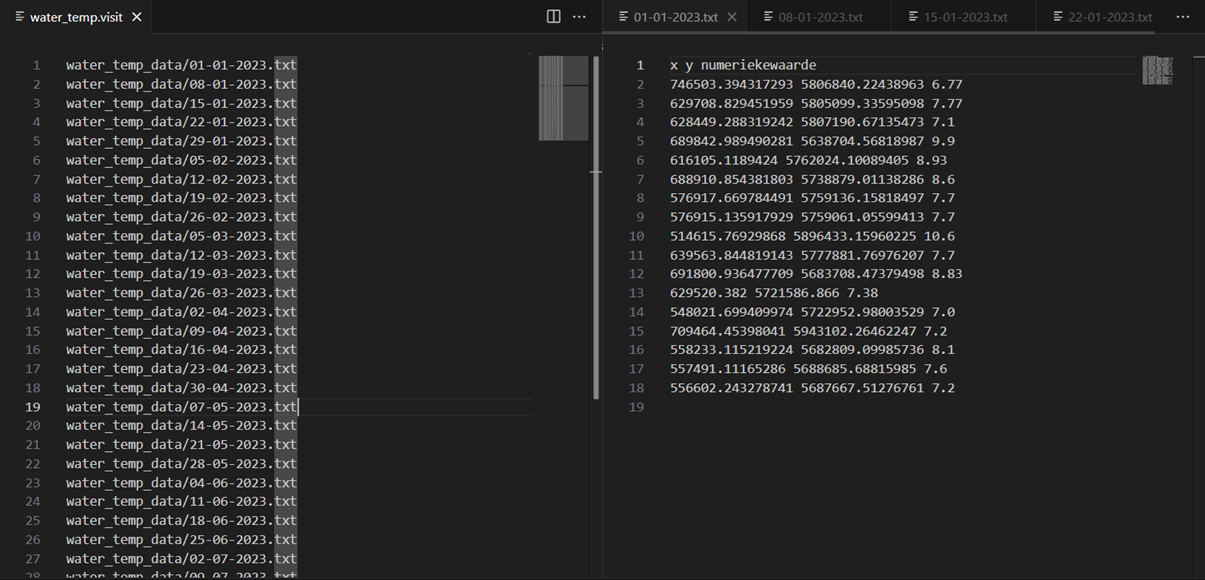Click data row starting with 709464.45398041

808,331
